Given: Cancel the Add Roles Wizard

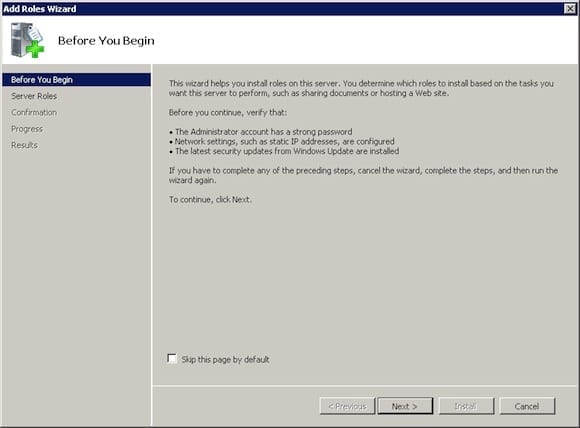Looking at the screenshot, I should (527, 406).
